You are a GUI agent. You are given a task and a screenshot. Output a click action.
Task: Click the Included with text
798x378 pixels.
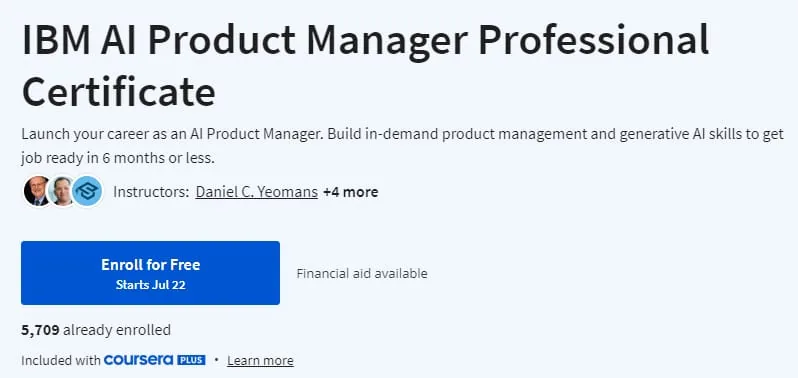(61, 361)
